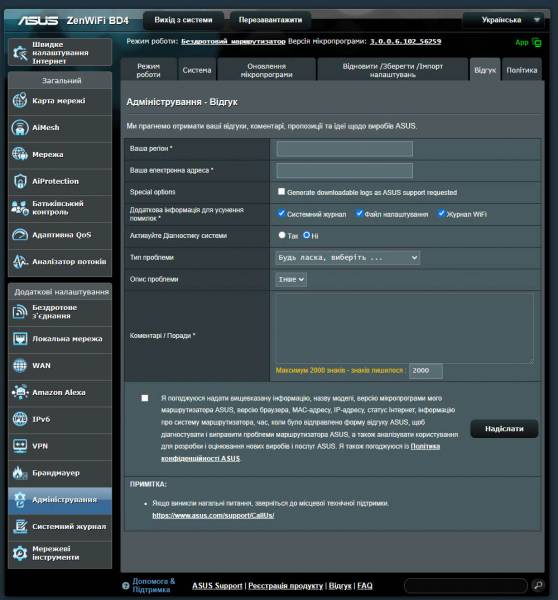The image size is (558, 600).
Task: Select Так for system diagnostics
Action: (x=282, y=235)
